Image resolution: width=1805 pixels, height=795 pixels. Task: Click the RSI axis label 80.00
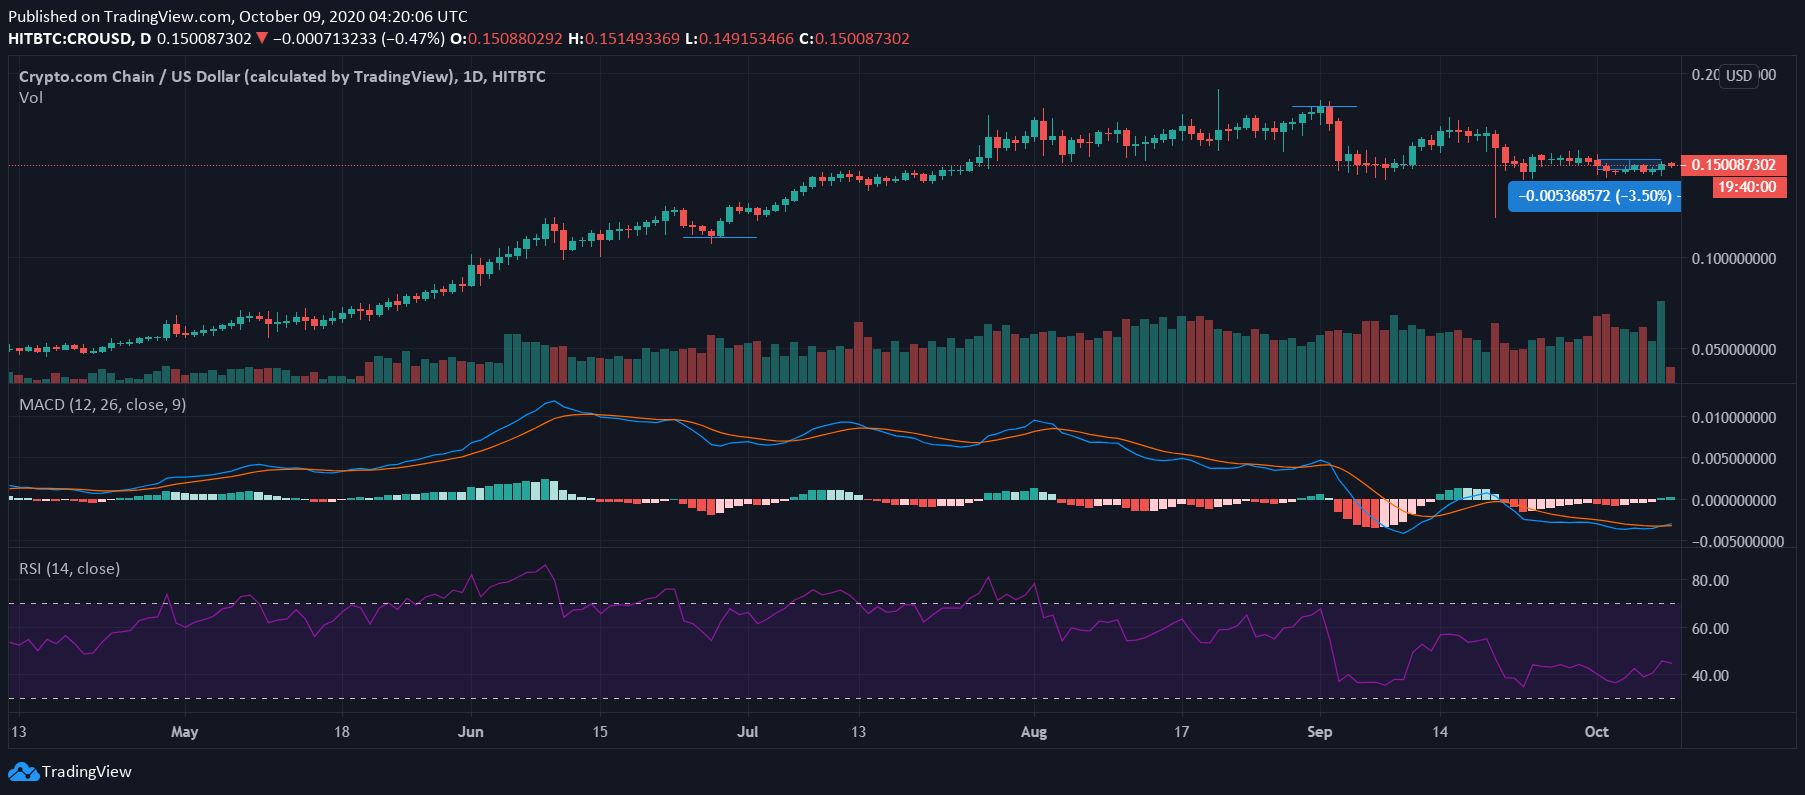pyautogui.click(x=1710, y=581)
